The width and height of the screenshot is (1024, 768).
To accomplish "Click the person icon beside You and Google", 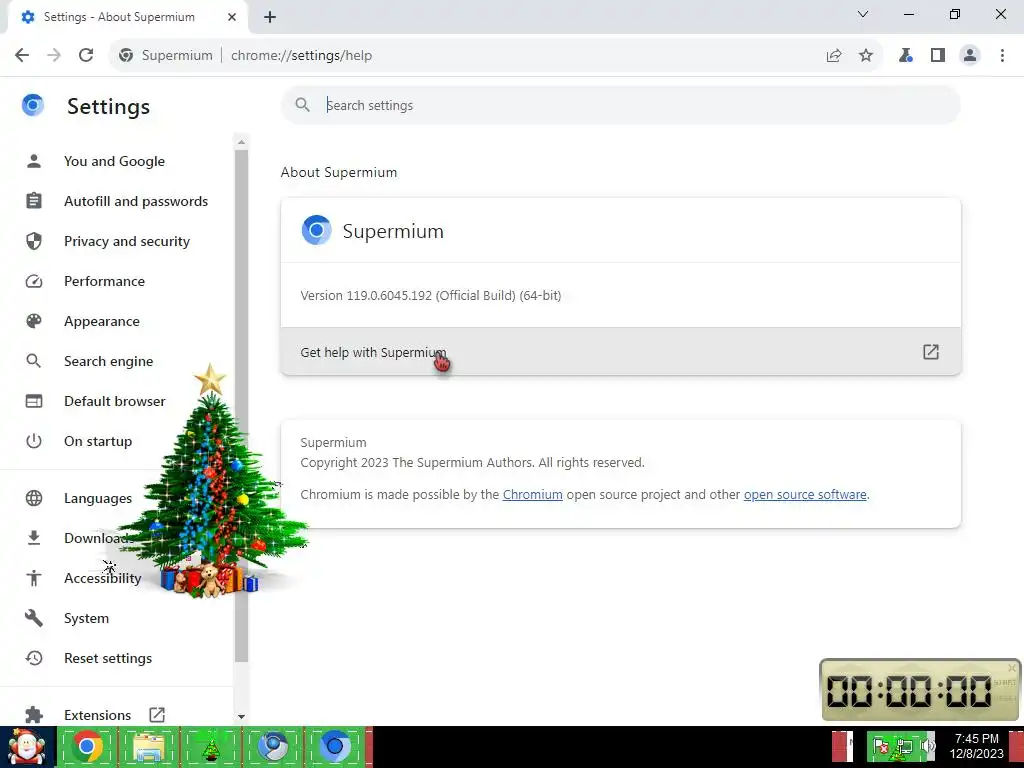I will point(34,161).
